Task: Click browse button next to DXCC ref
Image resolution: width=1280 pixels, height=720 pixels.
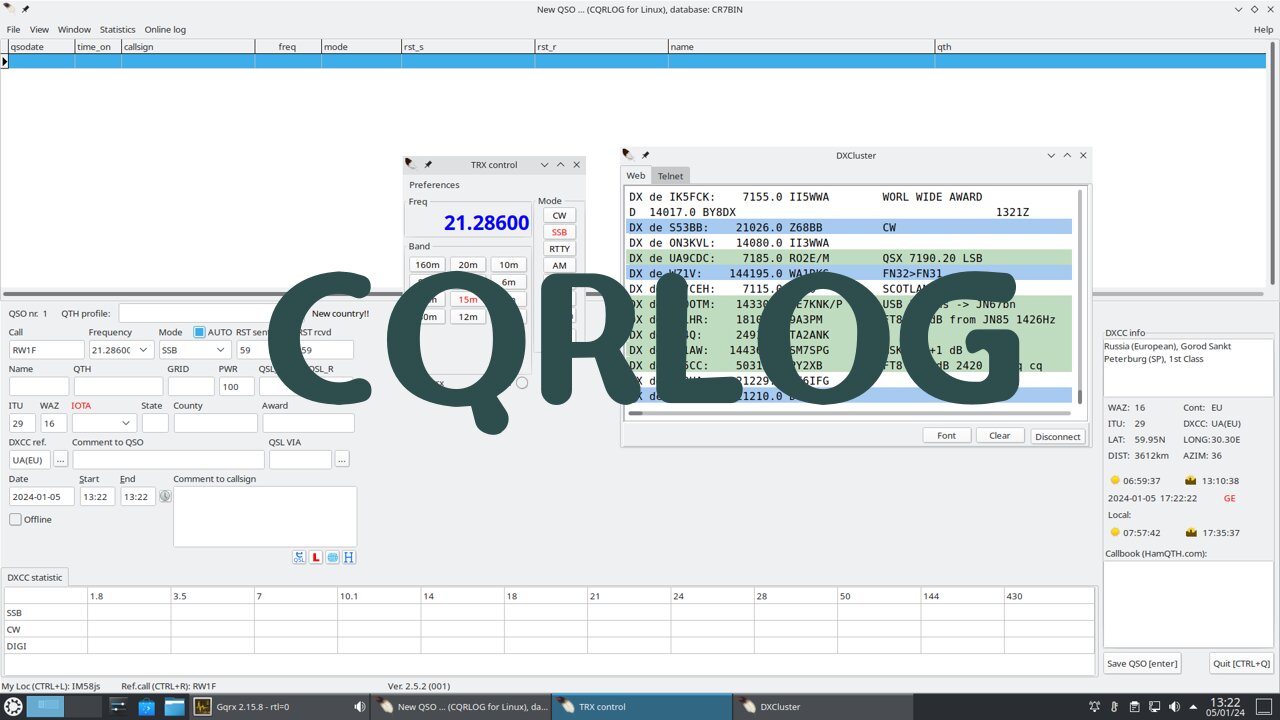Action: coord(61,459)
